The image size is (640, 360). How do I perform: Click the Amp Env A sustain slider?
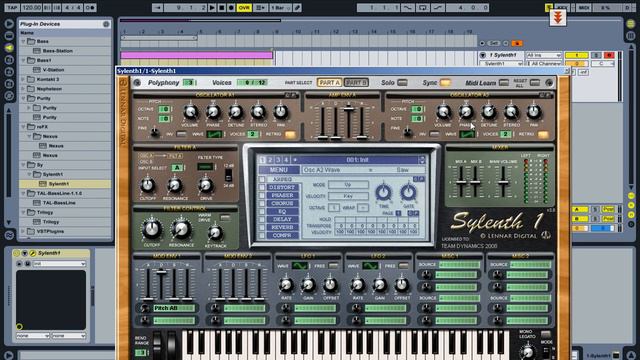[x=349, y=109]
